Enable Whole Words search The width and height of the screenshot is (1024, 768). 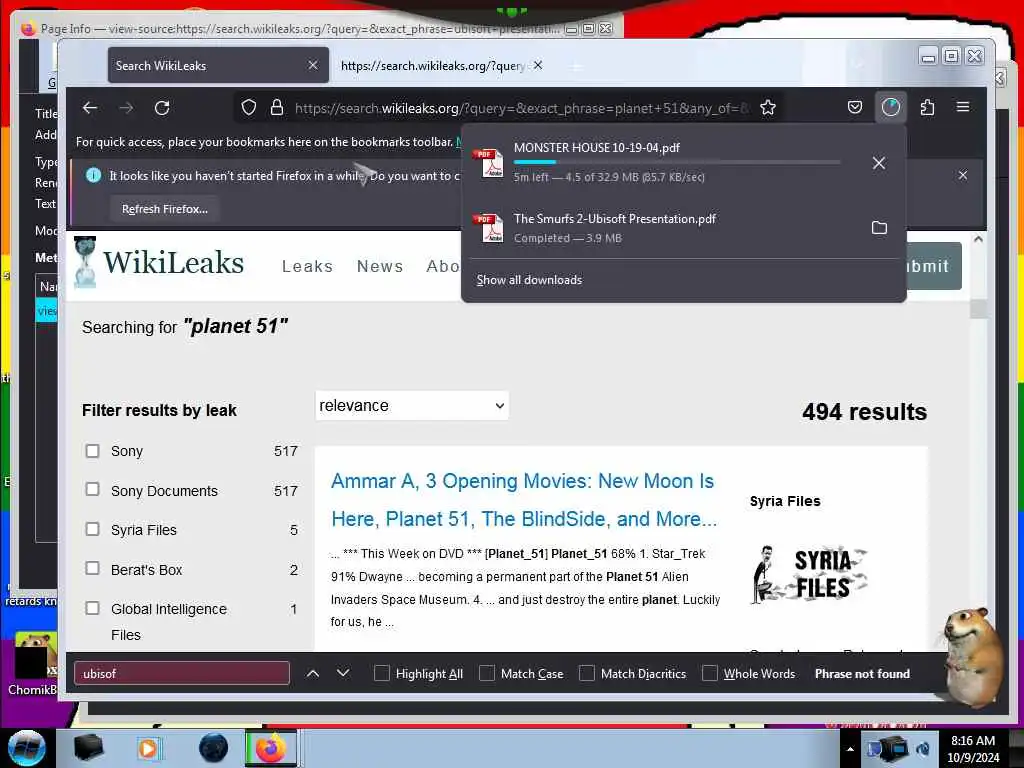click(709, 673)
